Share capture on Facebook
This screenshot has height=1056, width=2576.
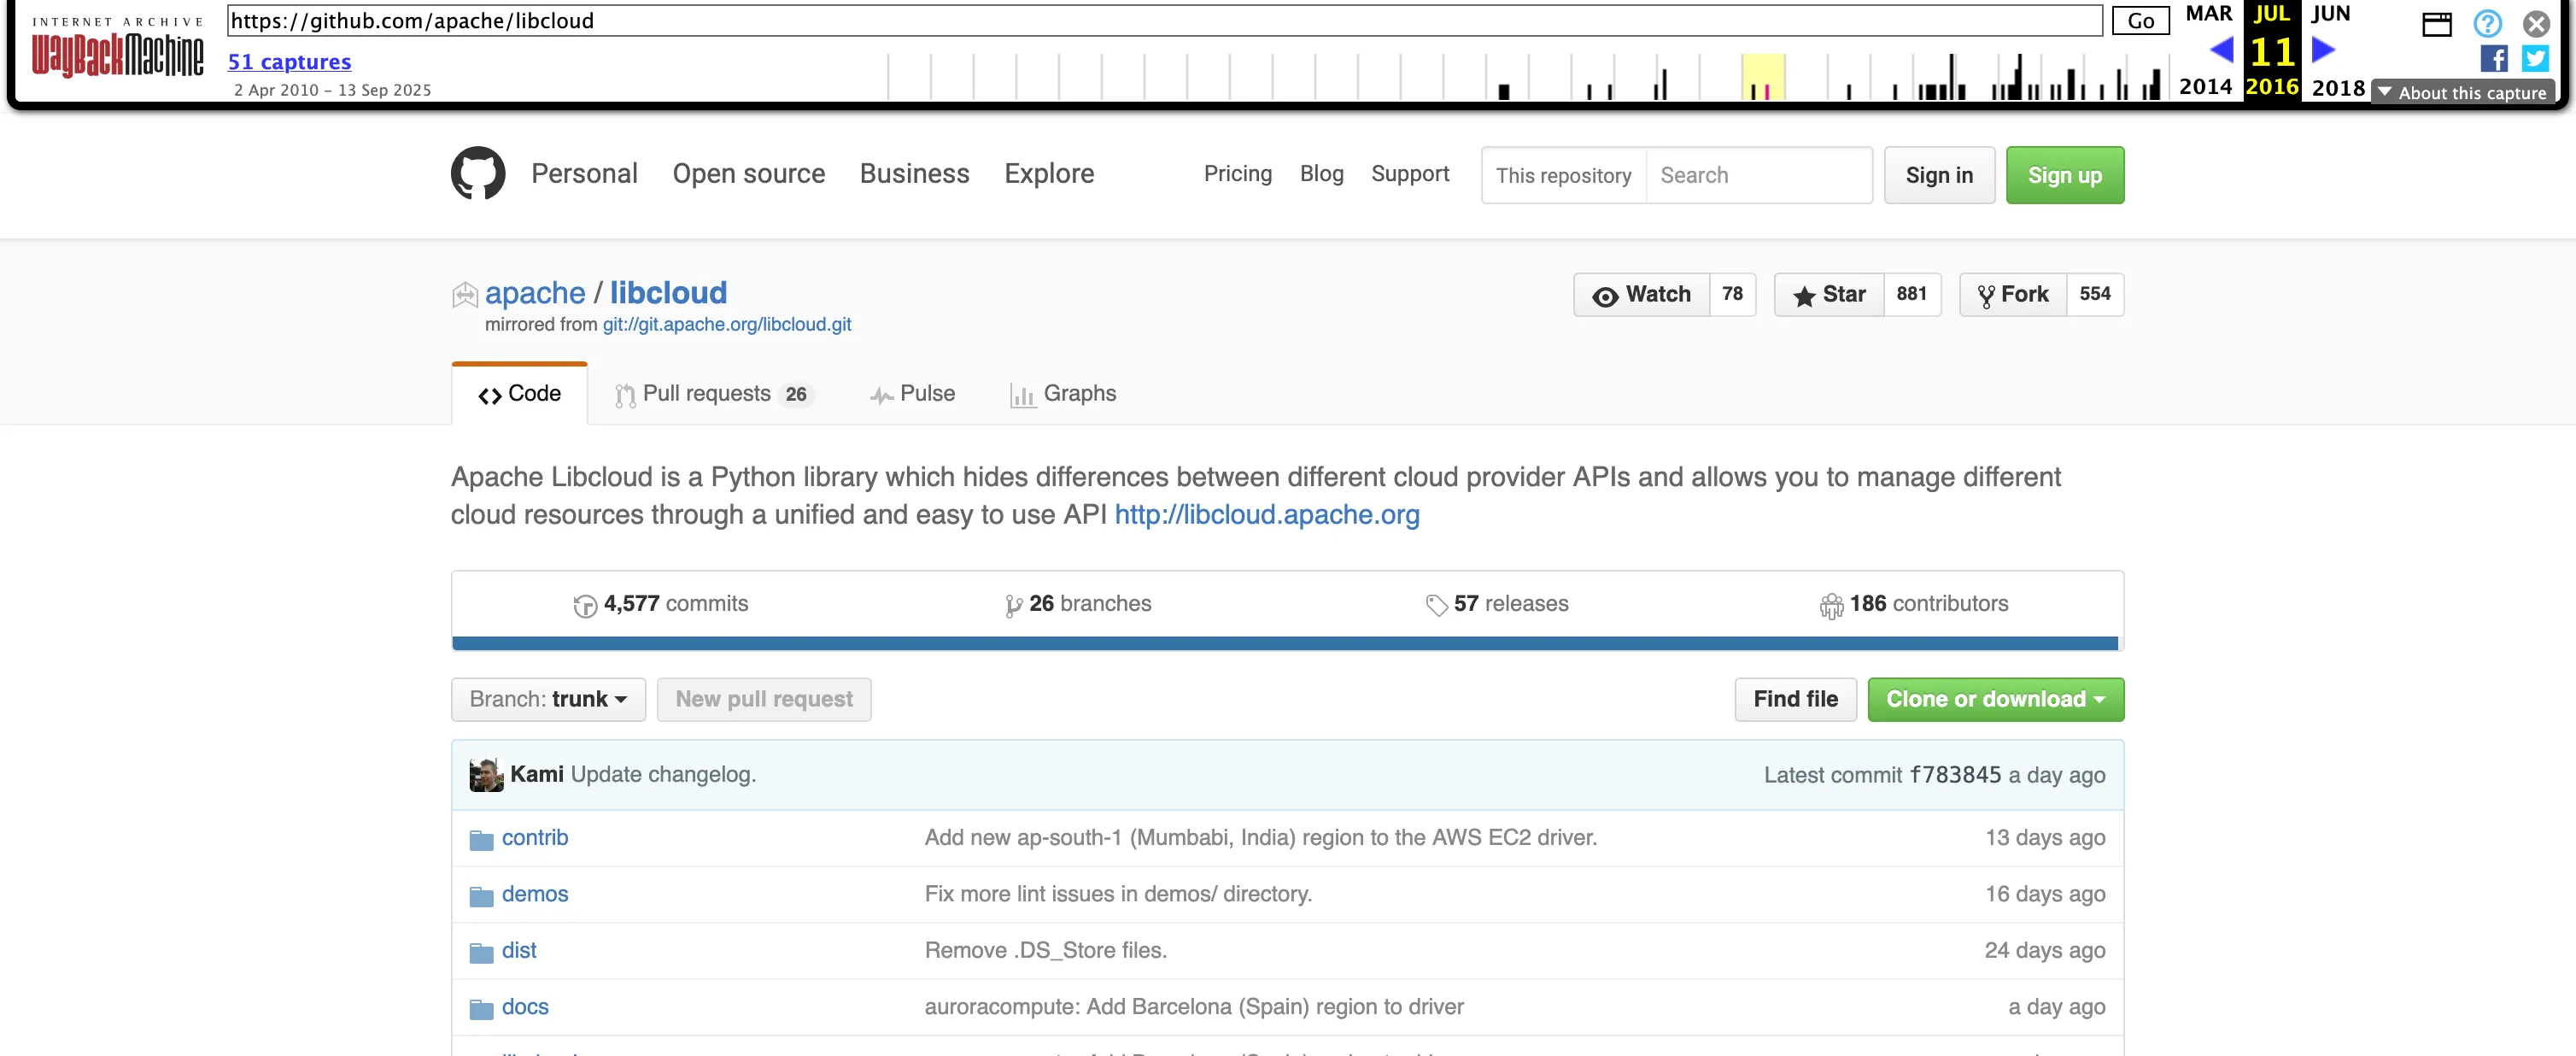tap(2494, 59)
